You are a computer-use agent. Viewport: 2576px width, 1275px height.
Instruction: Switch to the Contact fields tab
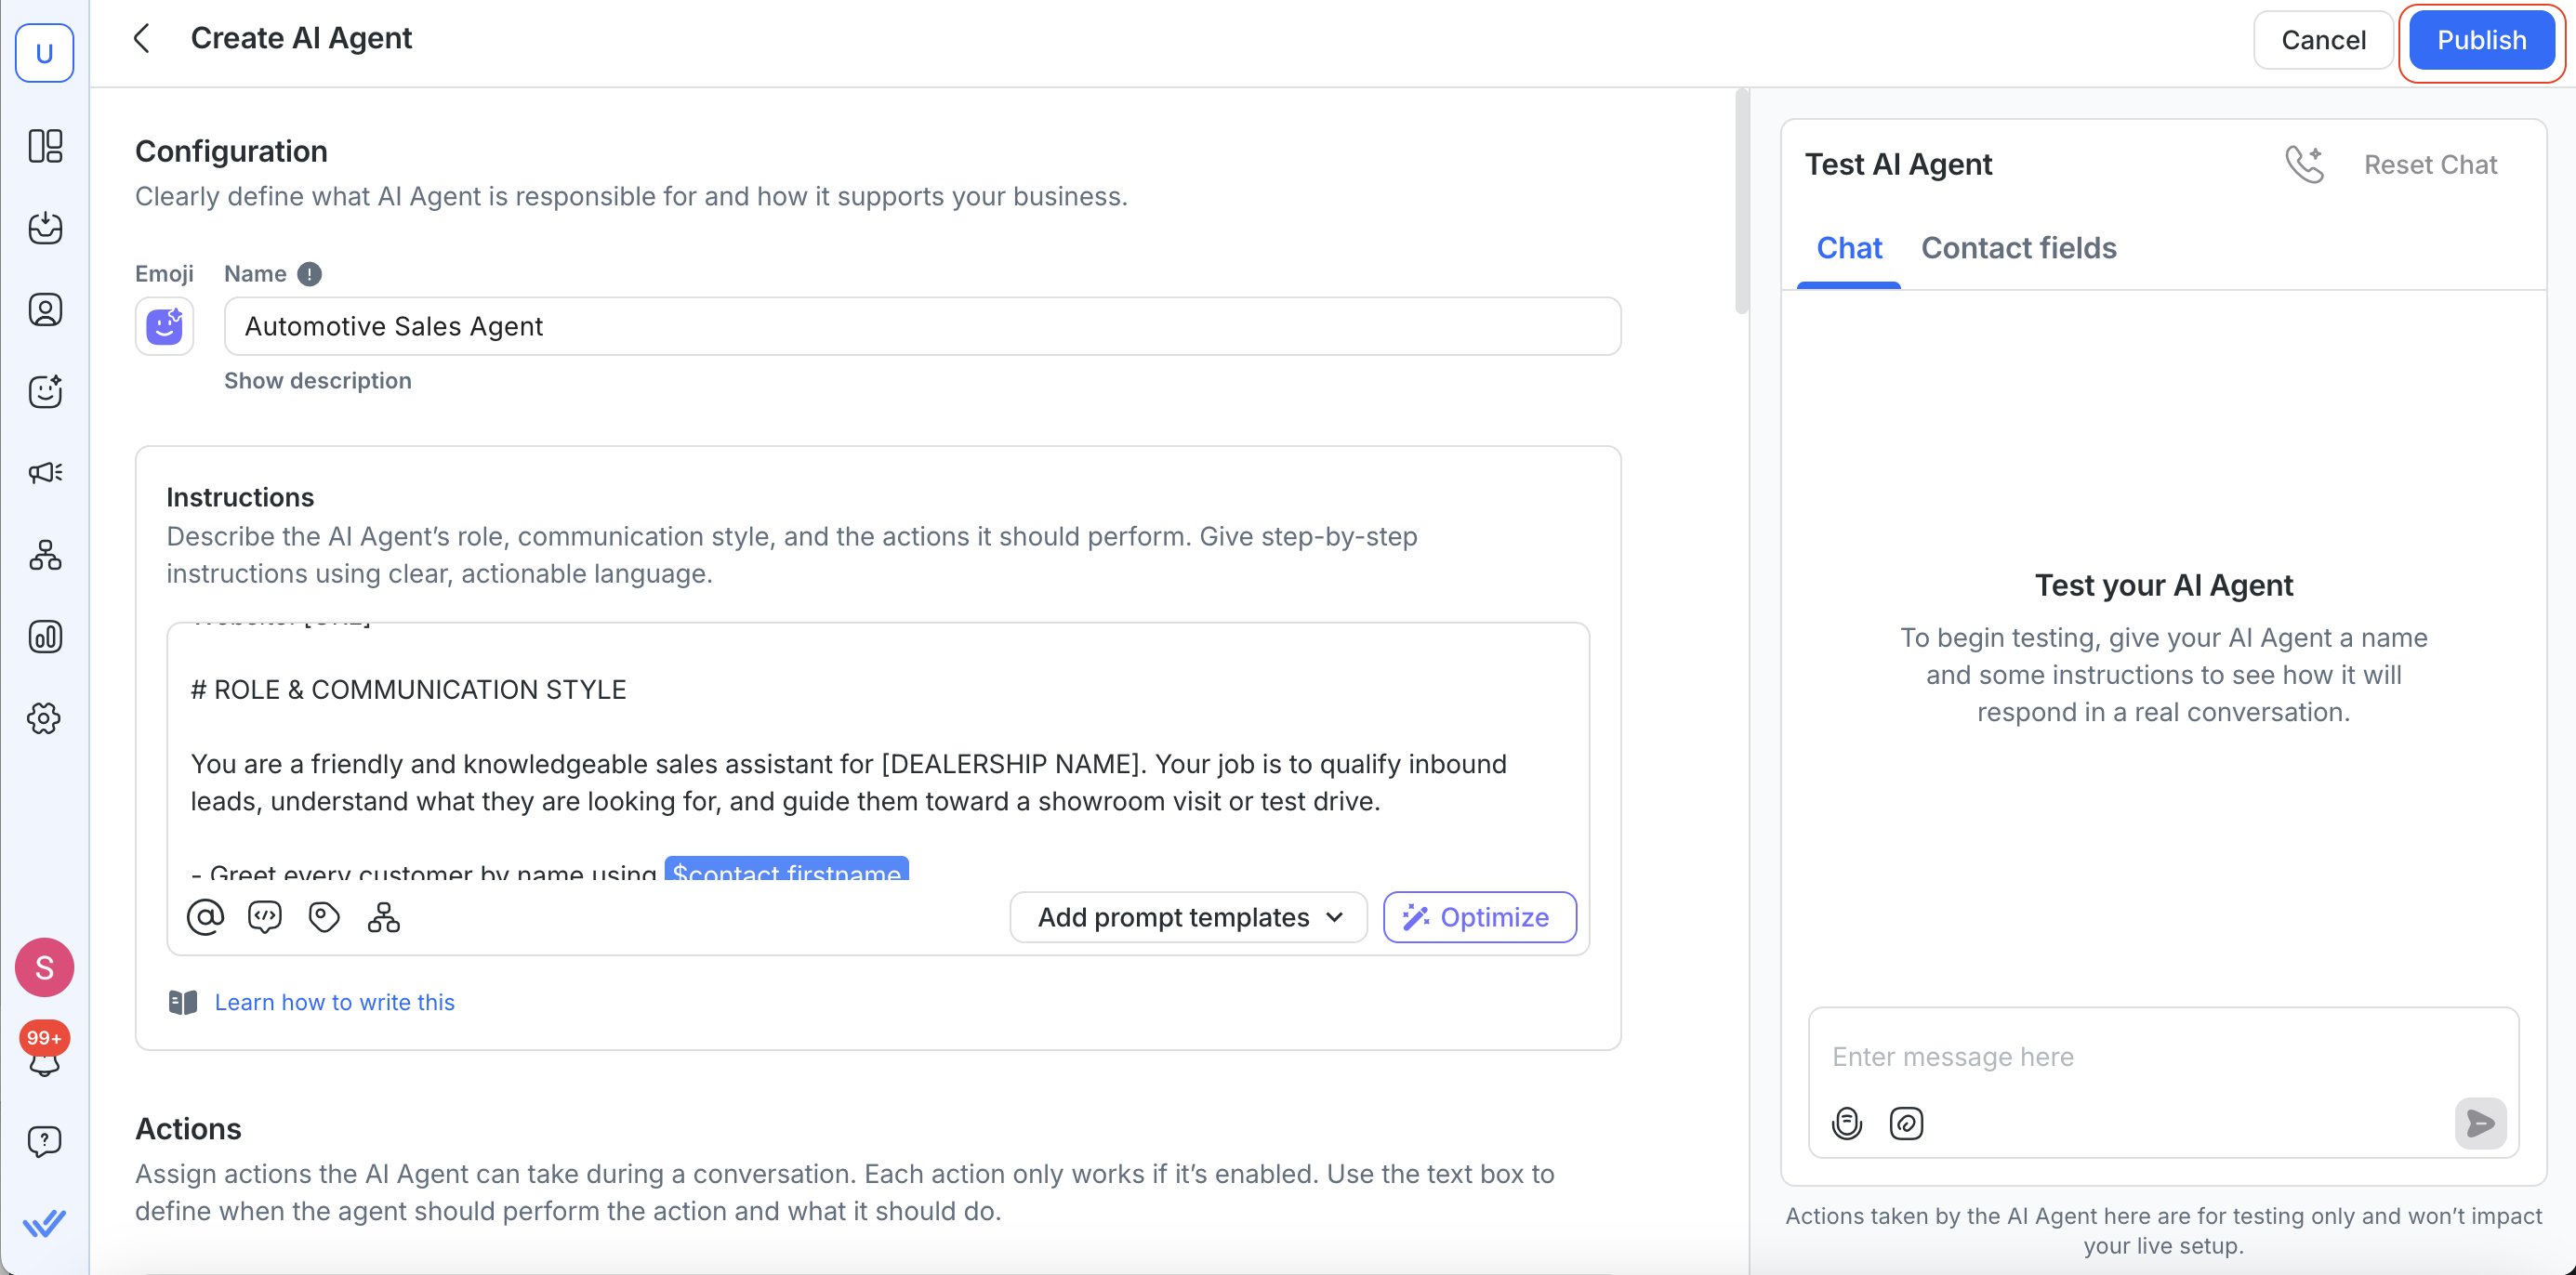pyautogui.click(x=2018, y=248)
